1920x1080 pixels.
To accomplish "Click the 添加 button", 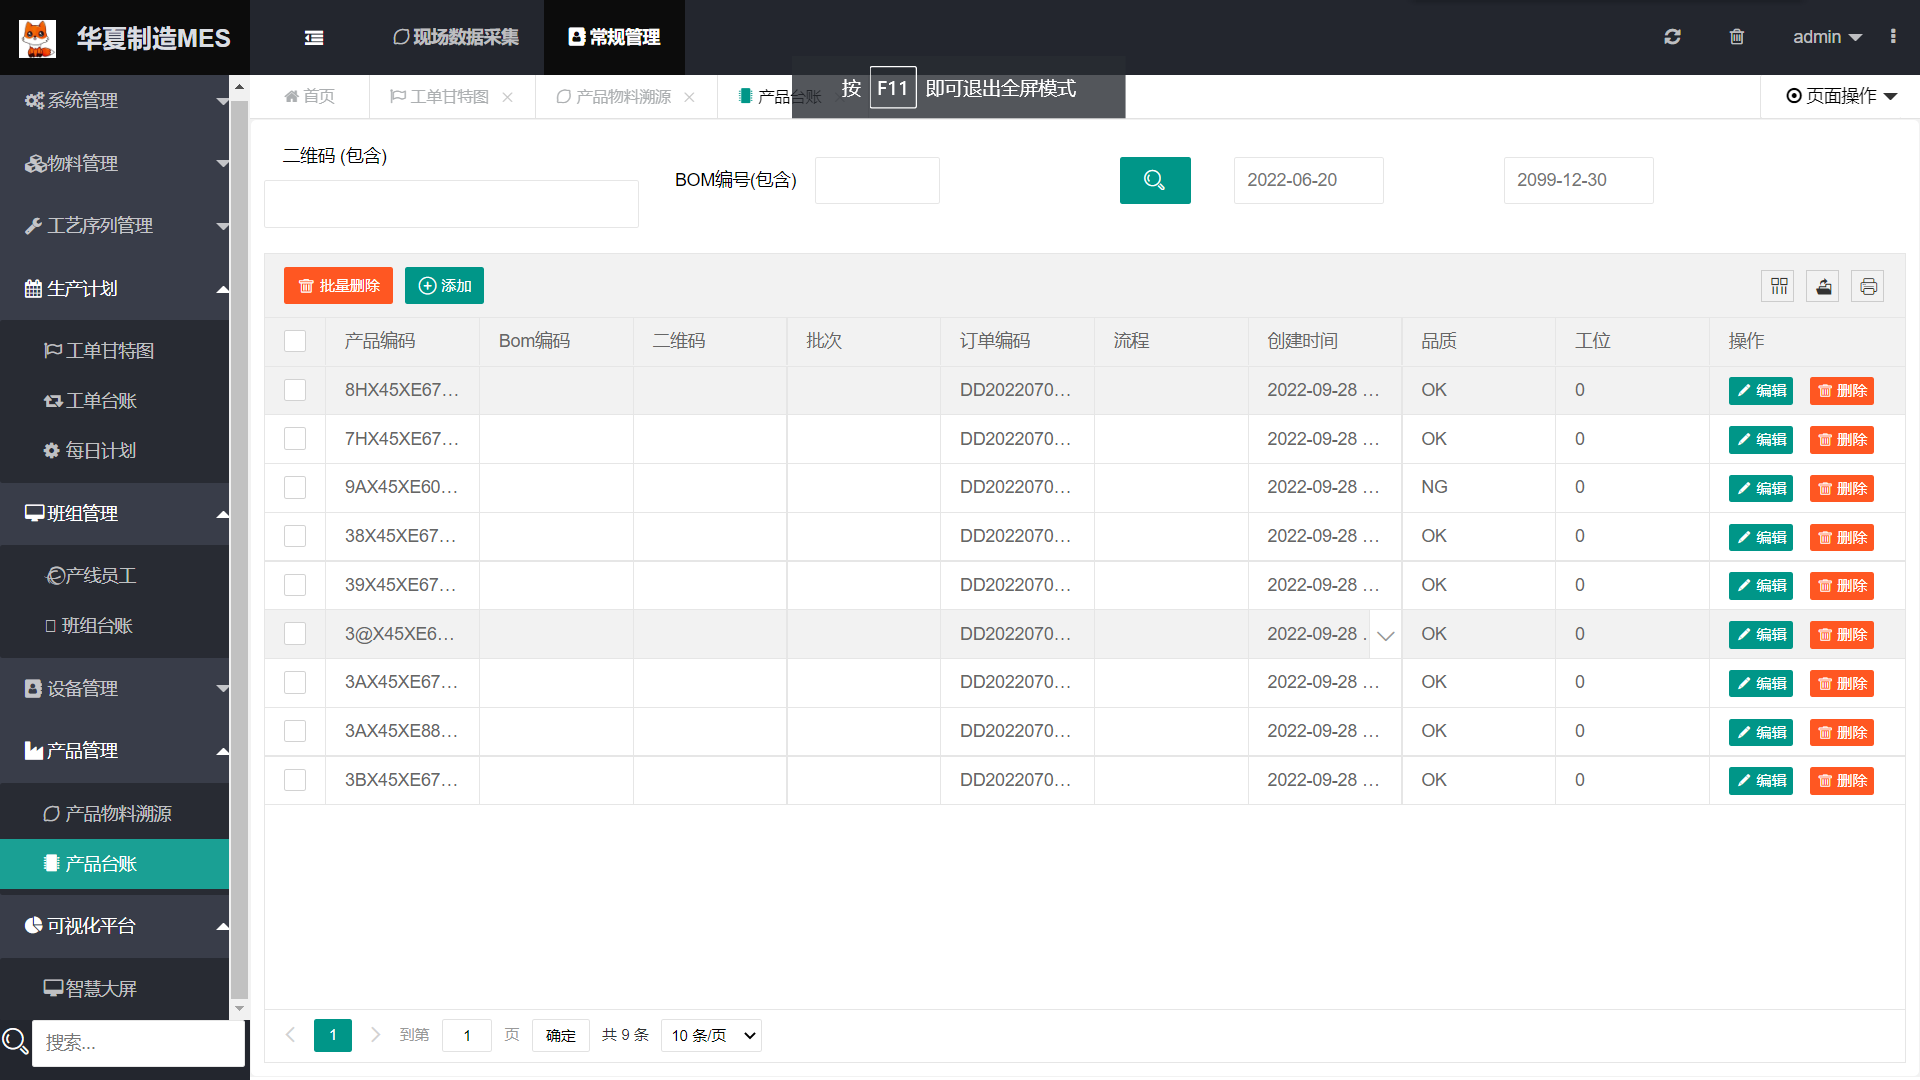I will point(444,286).
